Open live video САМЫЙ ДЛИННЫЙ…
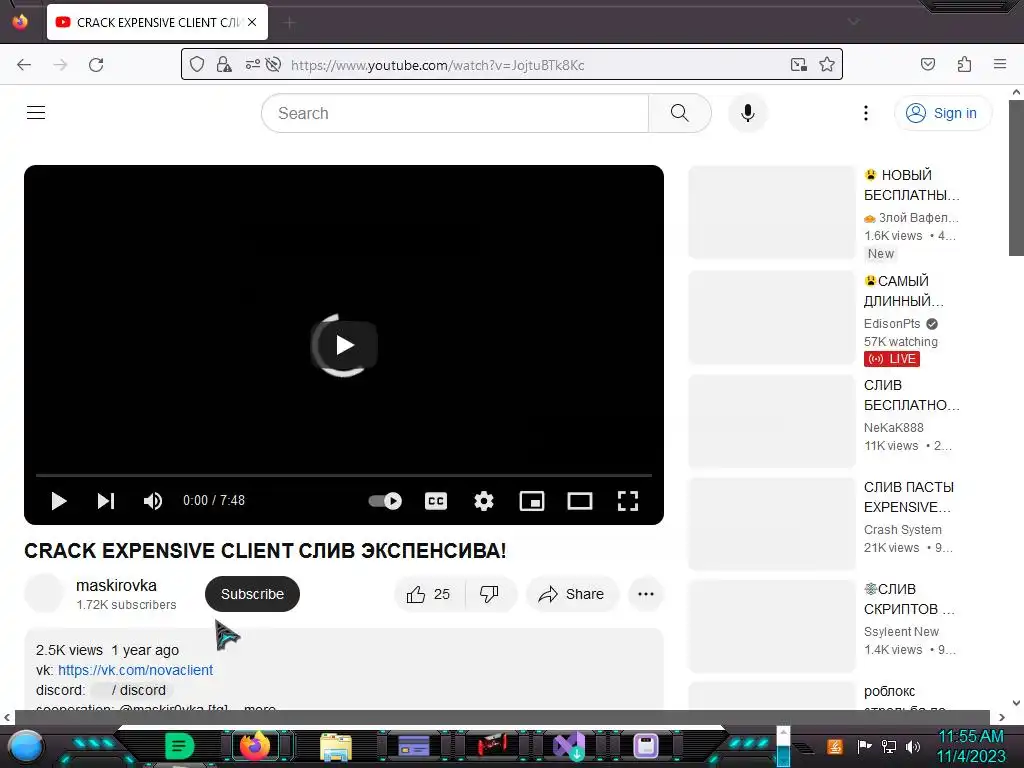Viewport: 1024px width, 768px height. [x=904, y=291]
